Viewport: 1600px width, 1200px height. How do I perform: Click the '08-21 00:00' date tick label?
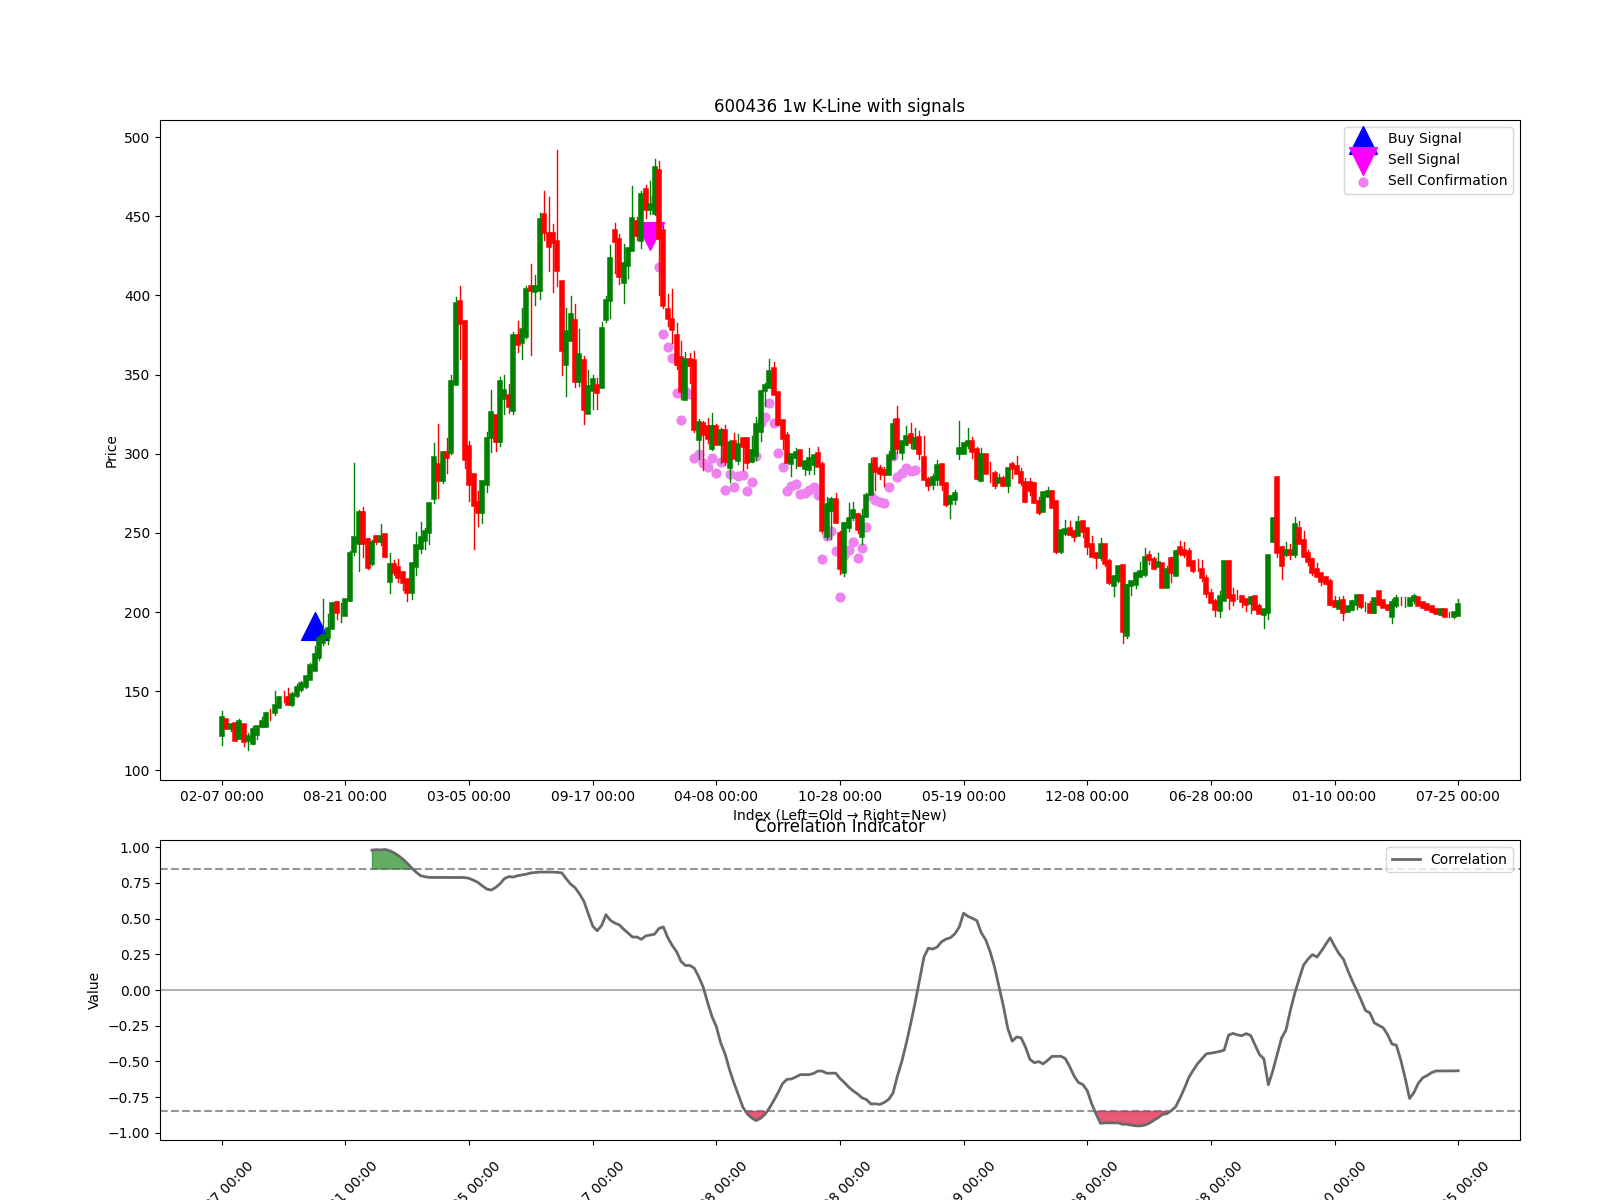[345, 797]
